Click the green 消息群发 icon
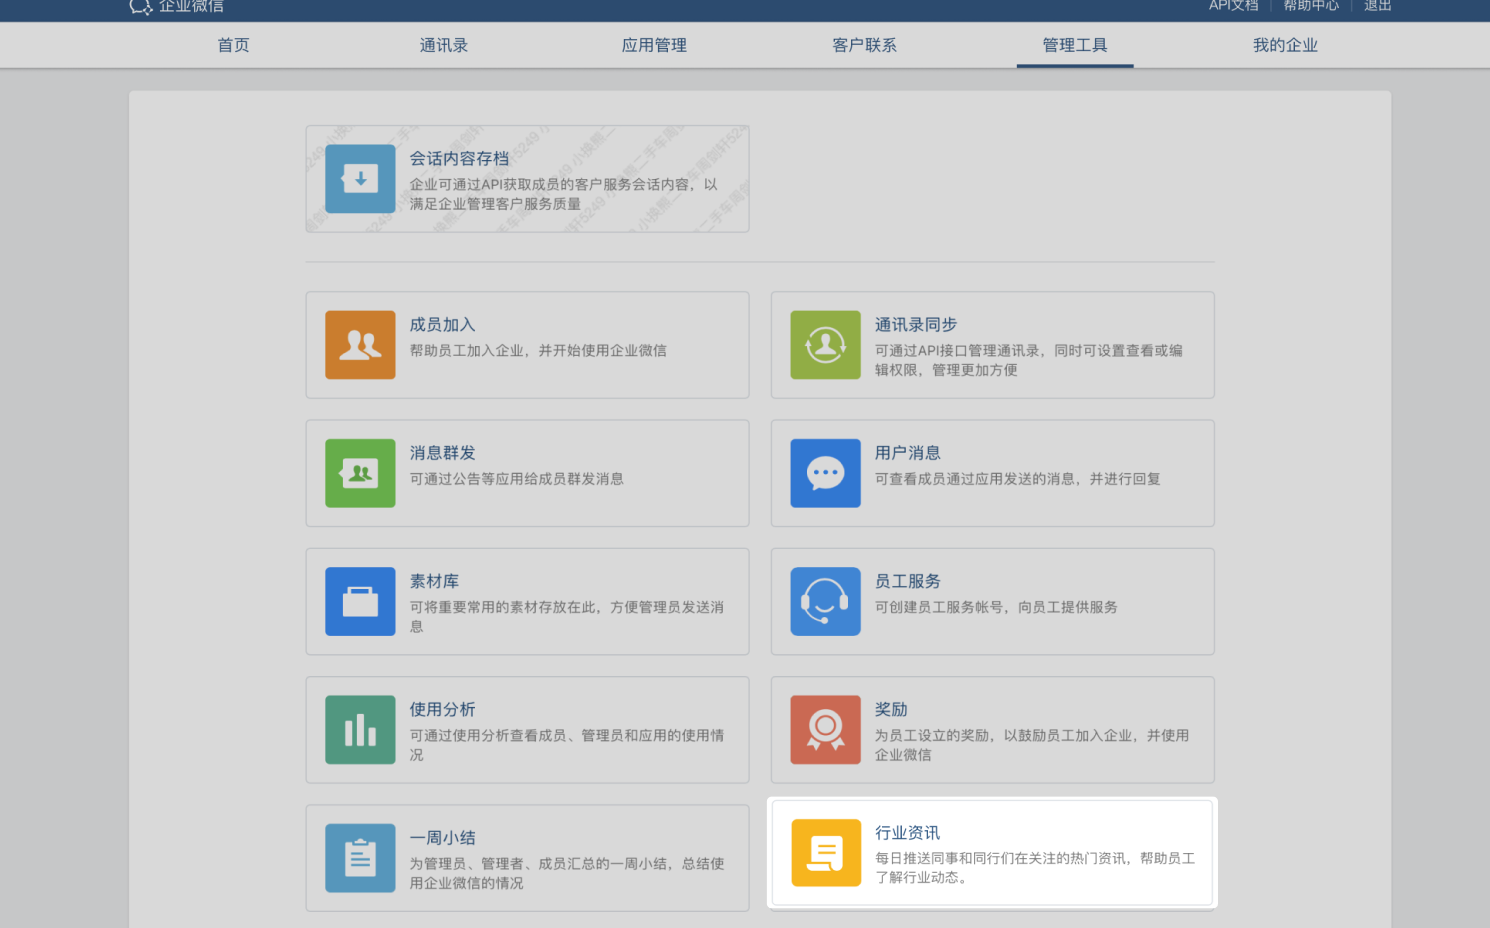The image size is (1490, 928). click(x=360, y=473)
